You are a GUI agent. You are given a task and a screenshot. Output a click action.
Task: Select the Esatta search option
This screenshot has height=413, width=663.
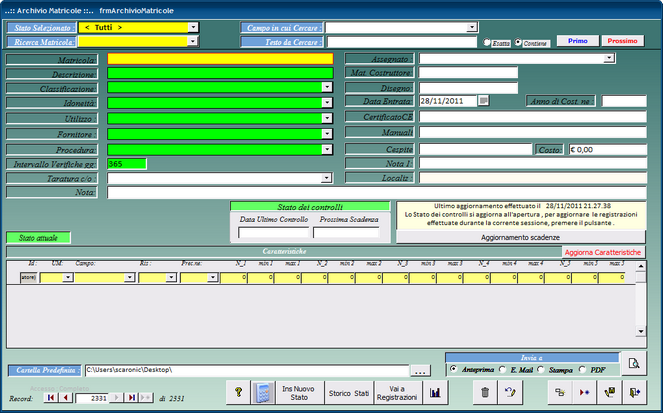[487, 42]
